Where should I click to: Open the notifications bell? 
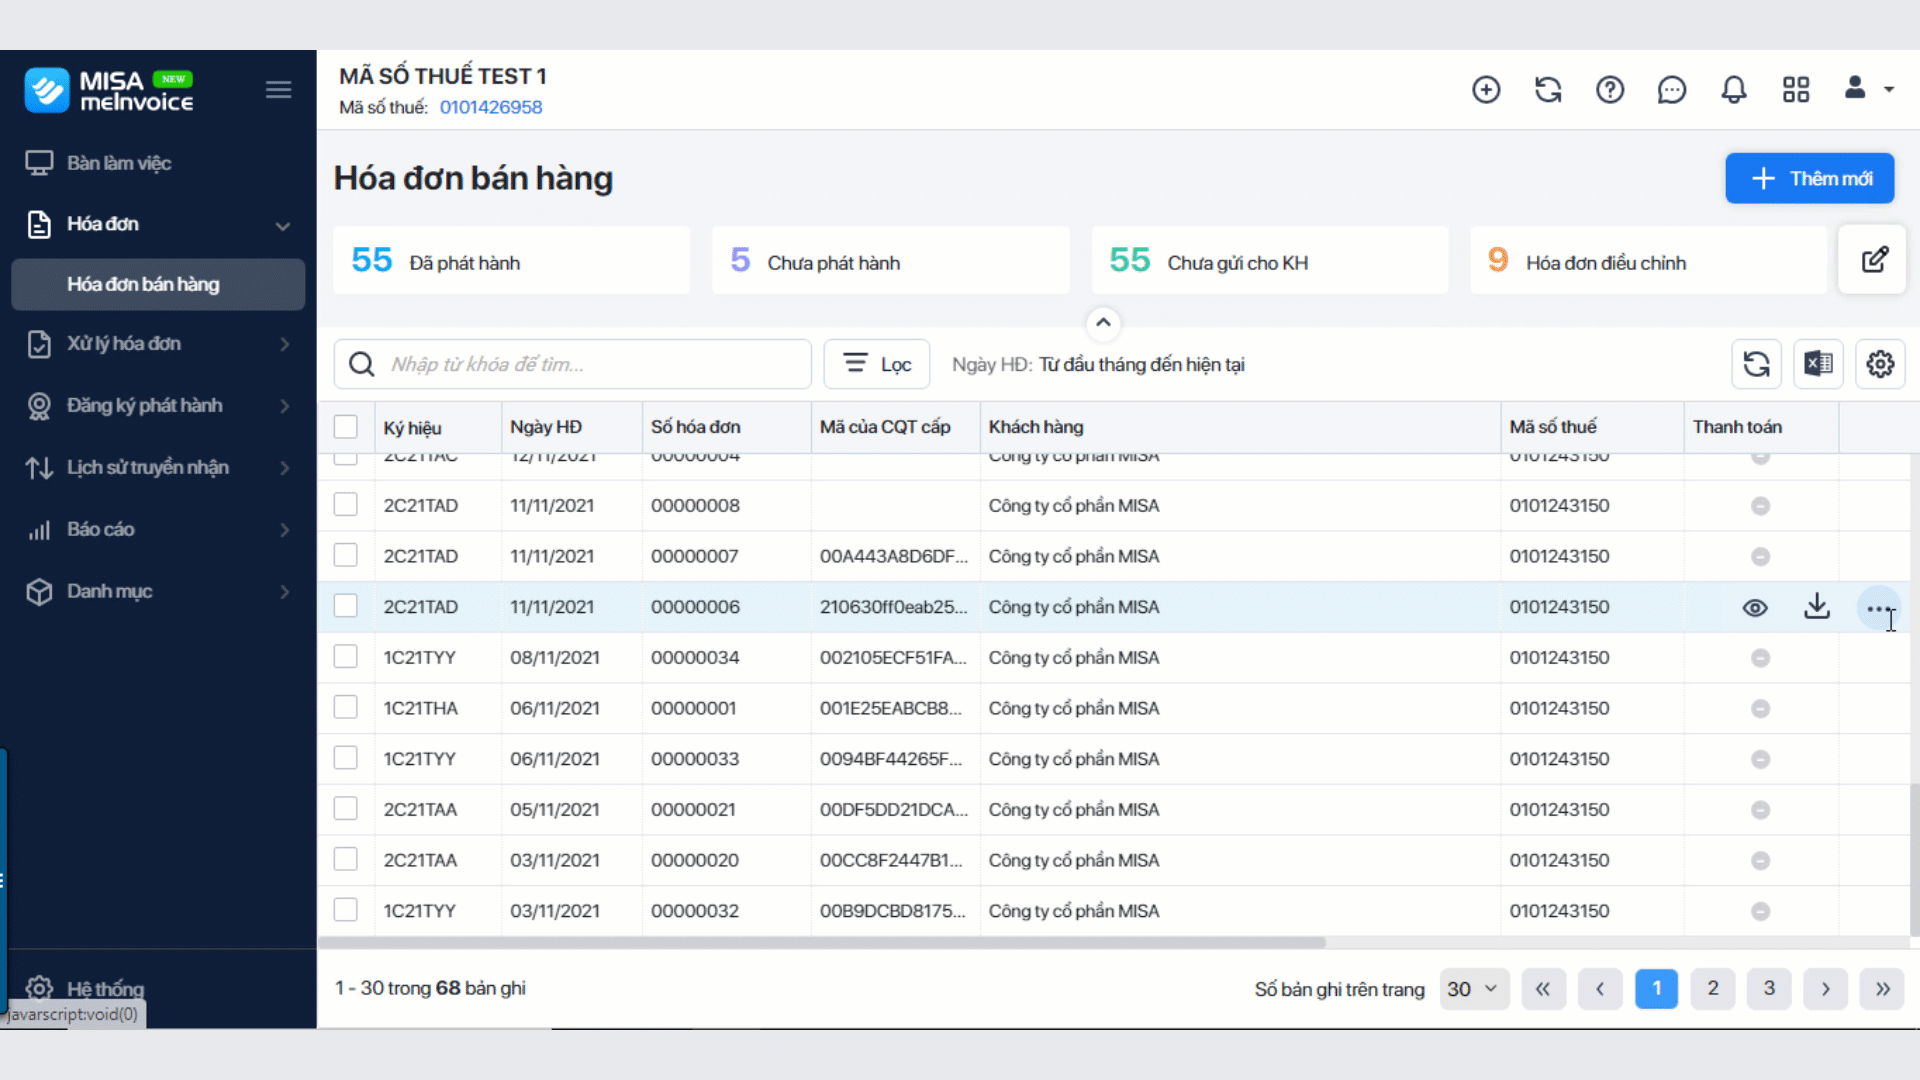click(x=1734, y=90)
